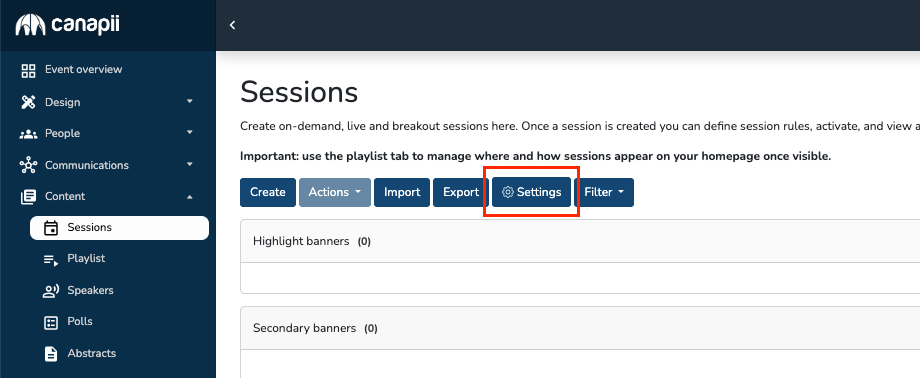Image resolution: width=920 pixels, height=378 pixels.
Task: Click the Speakers icon in sidebar
Action: [x=51, y=291]
